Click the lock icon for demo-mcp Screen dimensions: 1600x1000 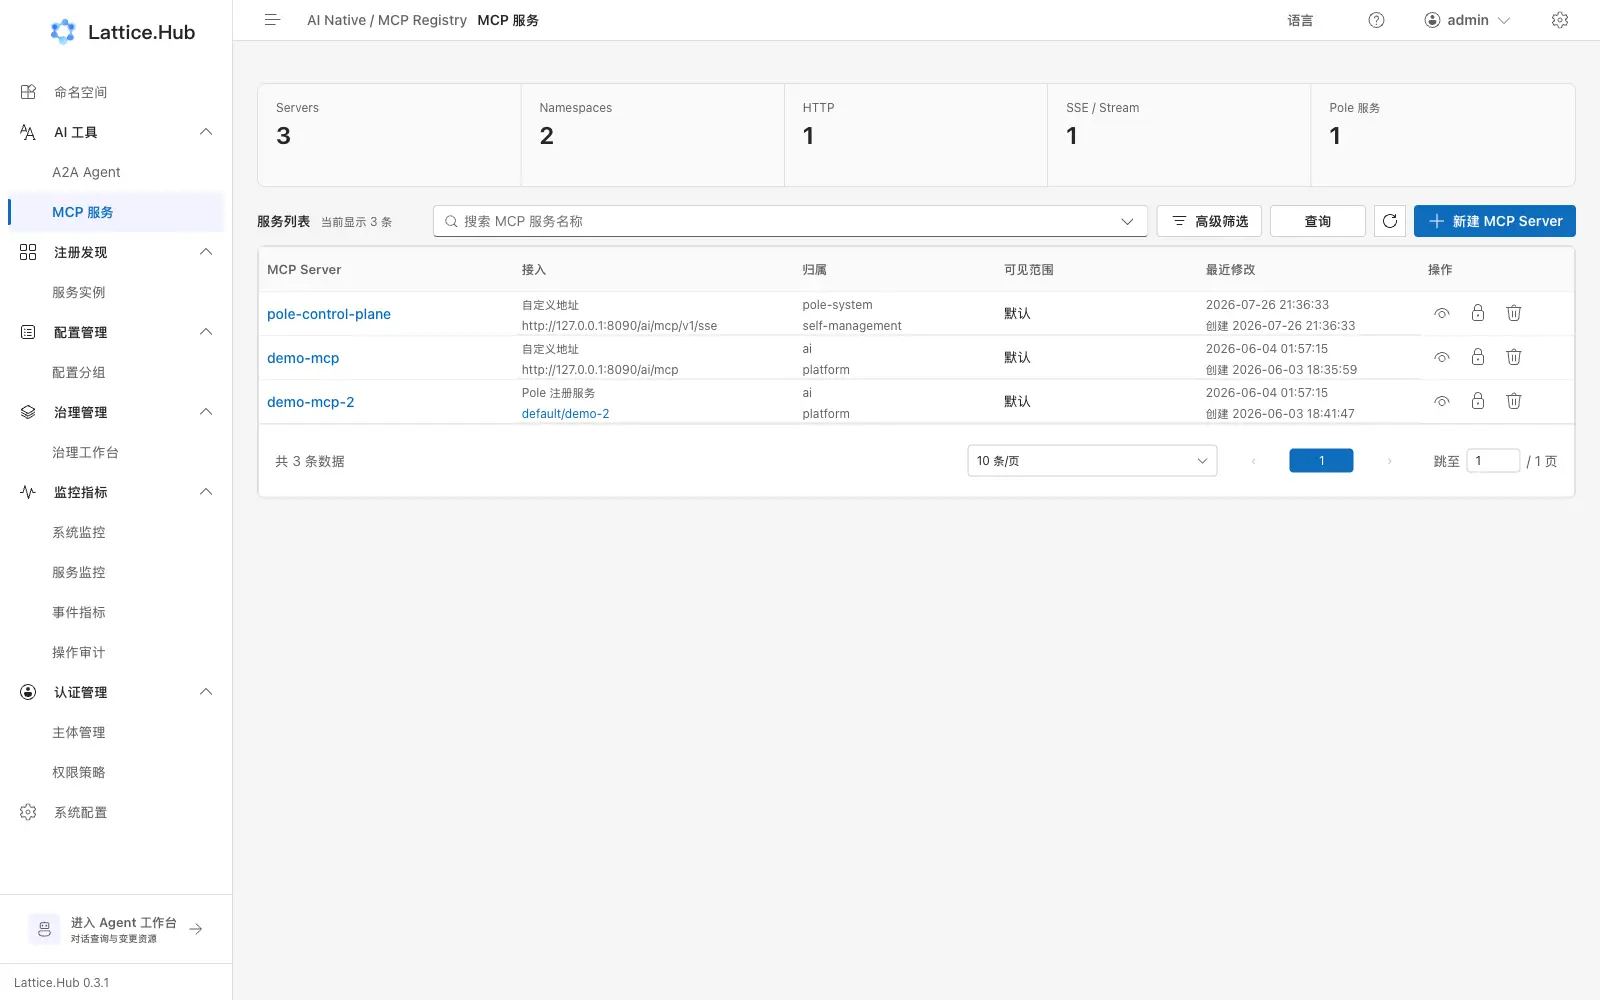[x=1478, y=357]
